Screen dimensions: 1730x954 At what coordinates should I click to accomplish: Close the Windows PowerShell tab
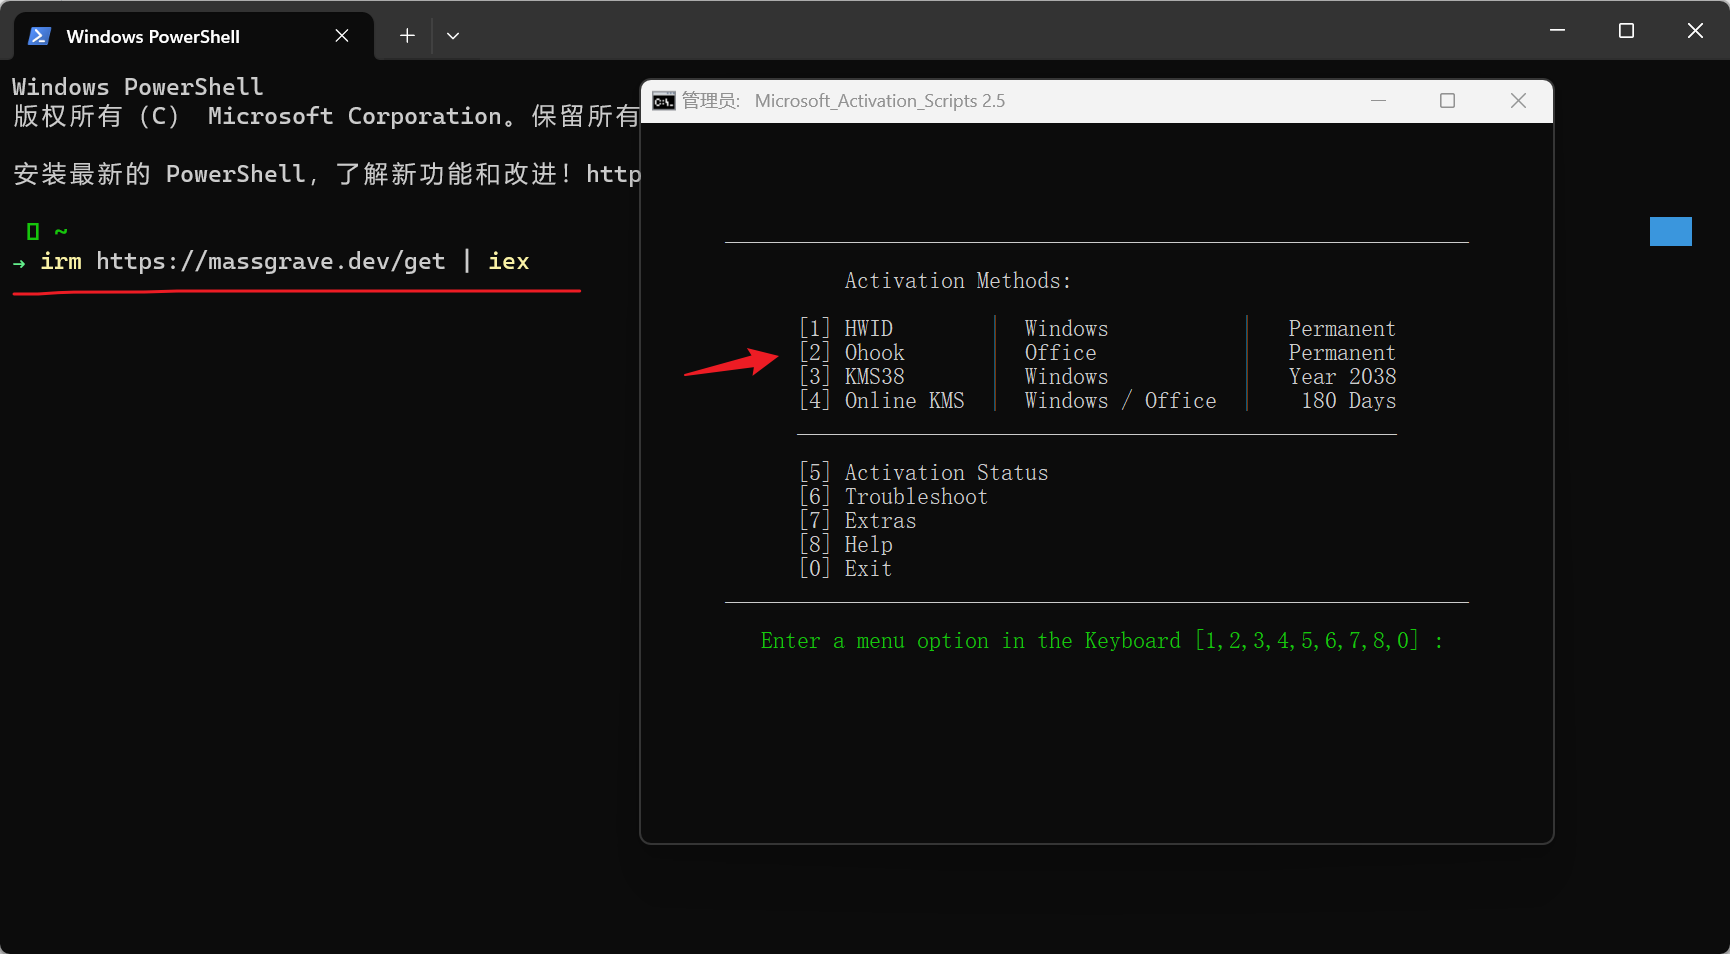point(342,36)
